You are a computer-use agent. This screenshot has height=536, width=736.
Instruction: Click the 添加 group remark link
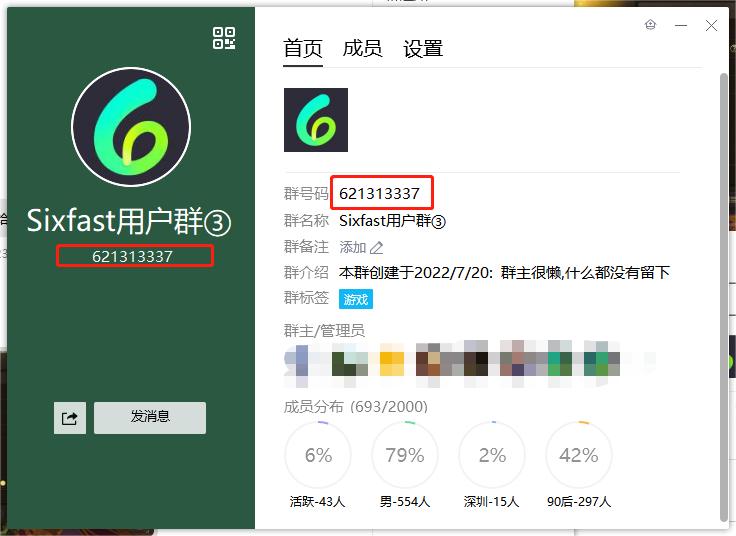[x=353, y=247]
